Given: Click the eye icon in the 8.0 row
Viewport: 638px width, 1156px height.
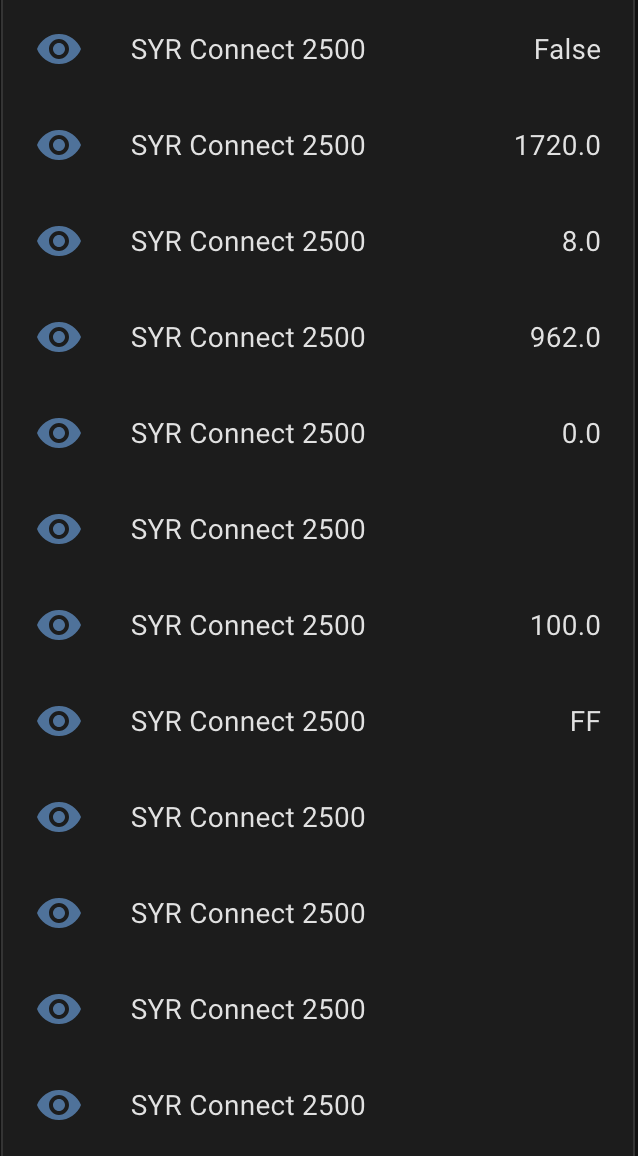Looking at the screenshot, I should tap(59, 241).
